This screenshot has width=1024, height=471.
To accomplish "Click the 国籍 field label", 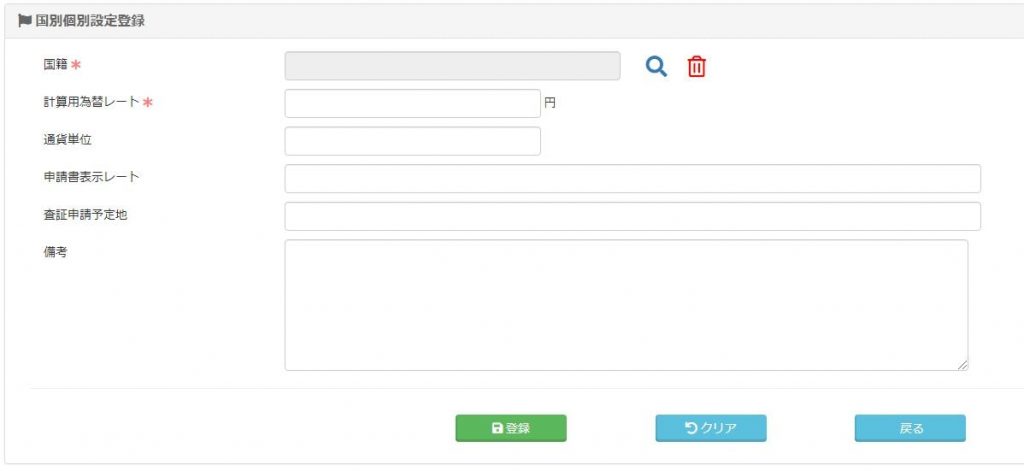I will [x=55, y=65].
